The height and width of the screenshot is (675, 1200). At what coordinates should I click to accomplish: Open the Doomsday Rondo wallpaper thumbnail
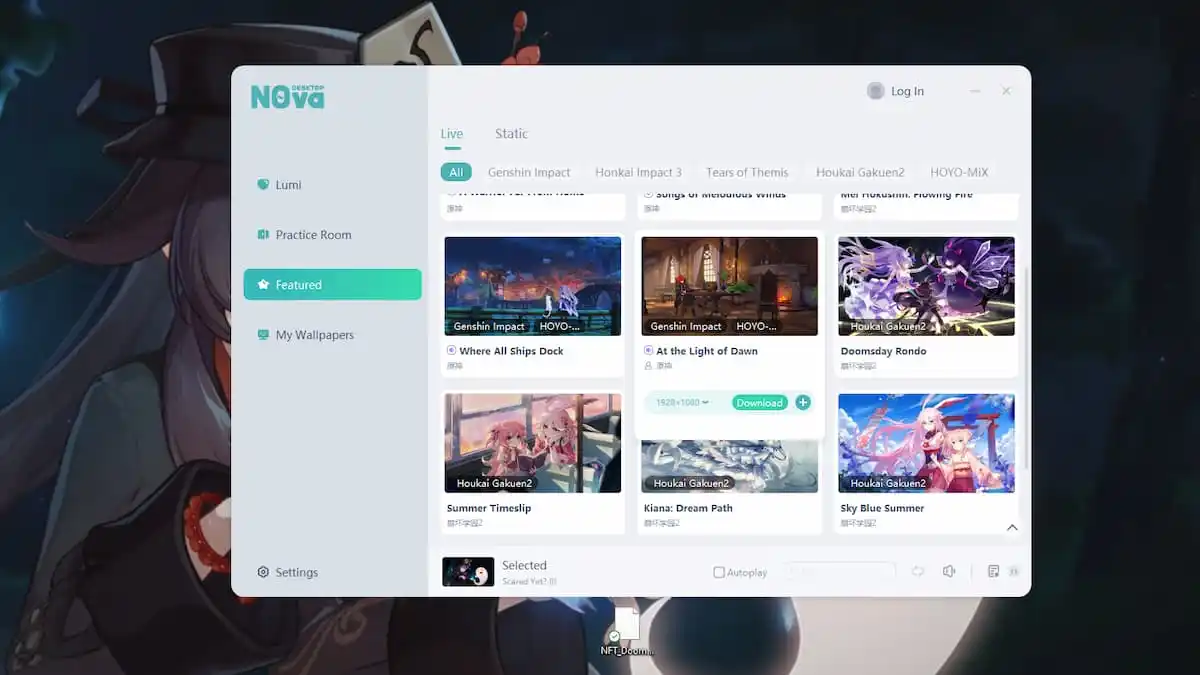(x=926, y=286)
